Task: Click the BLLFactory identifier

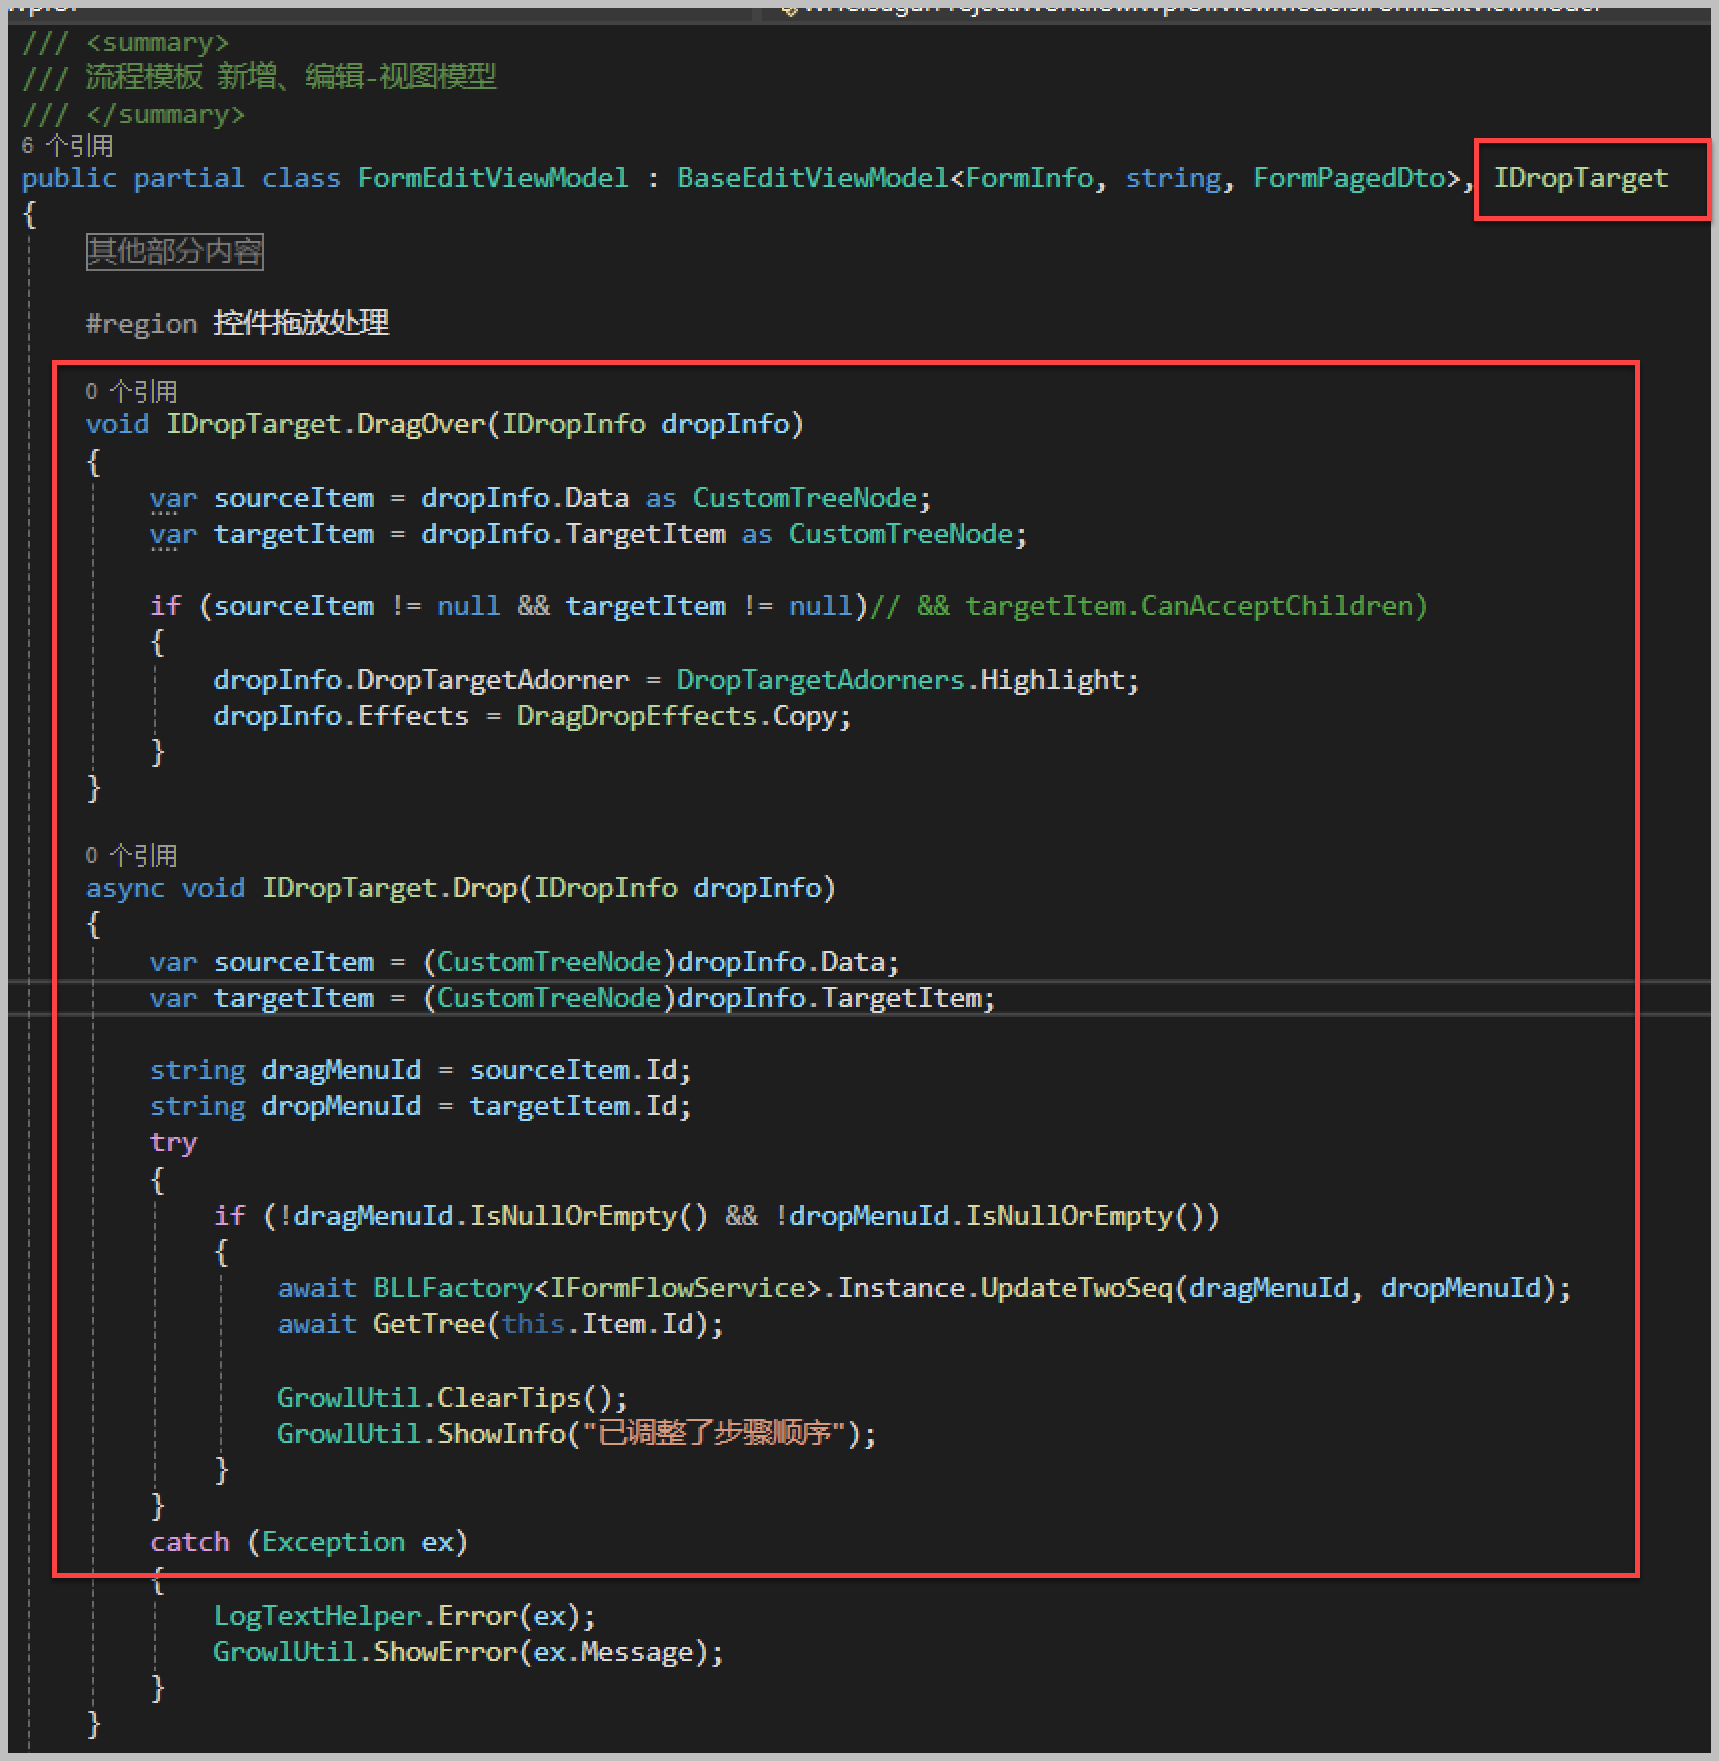Action: coord(453,1288)
